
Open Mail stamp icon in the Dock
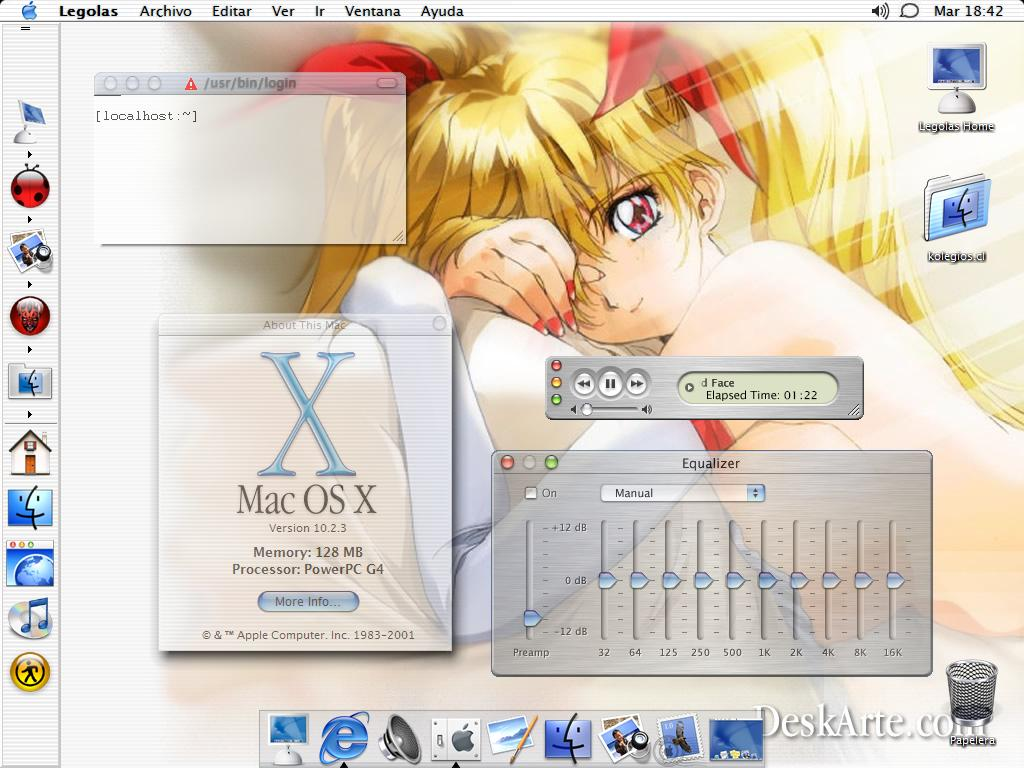click(x=679, y=739)
